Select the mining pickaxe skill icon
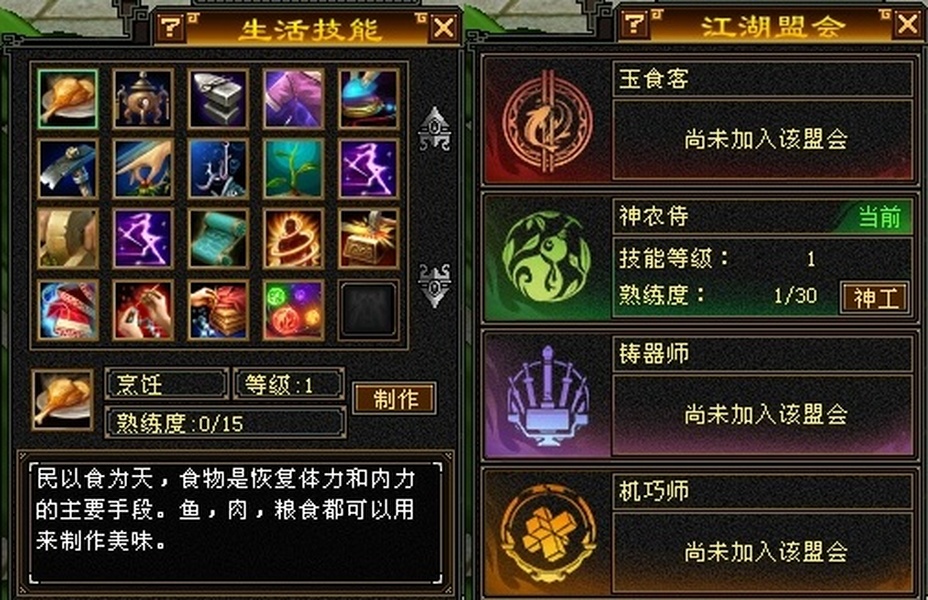 coord(67,169)
